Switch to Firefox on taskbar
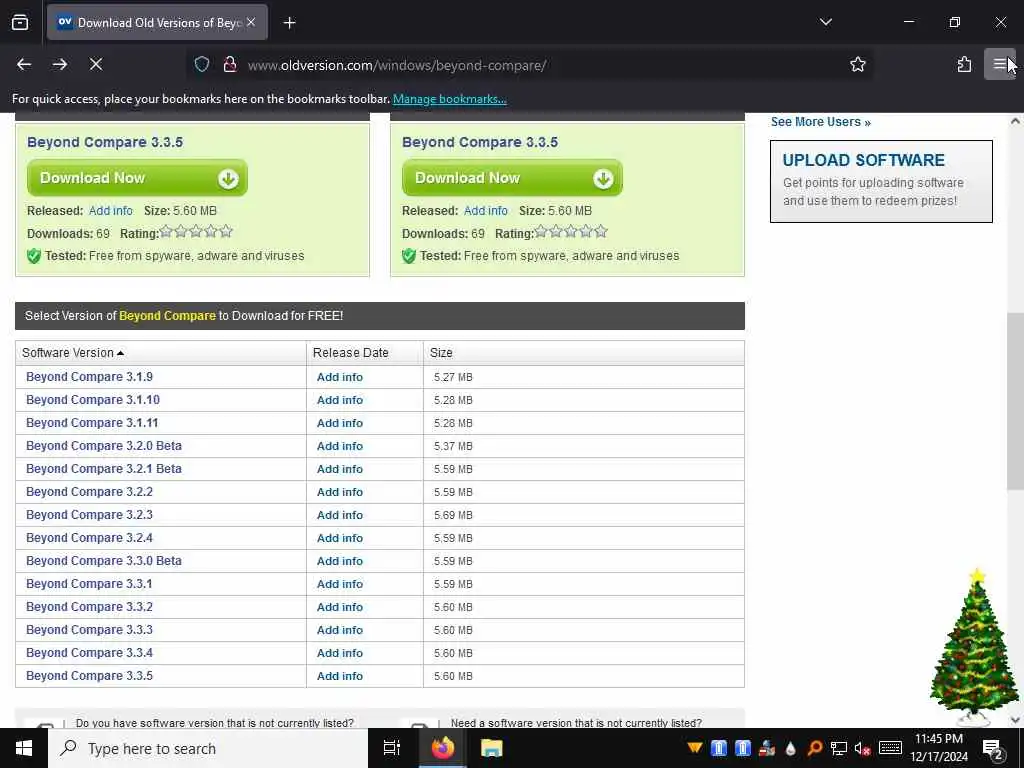 point(442,748)
